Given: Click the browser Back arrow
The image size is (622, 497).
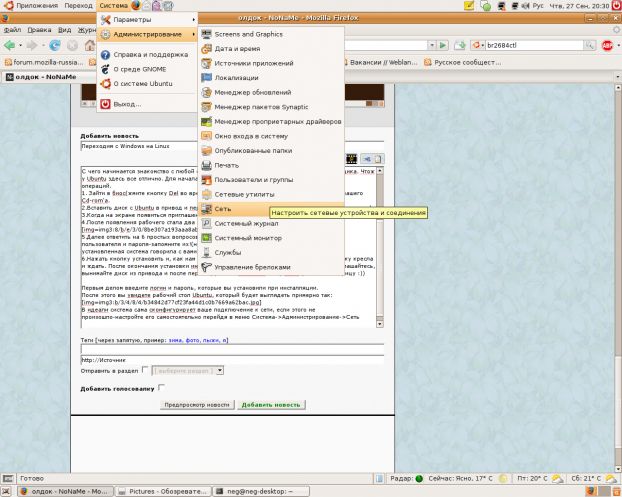Looking at the screenshot, I should pyautogui.click(x=9, y=45).
